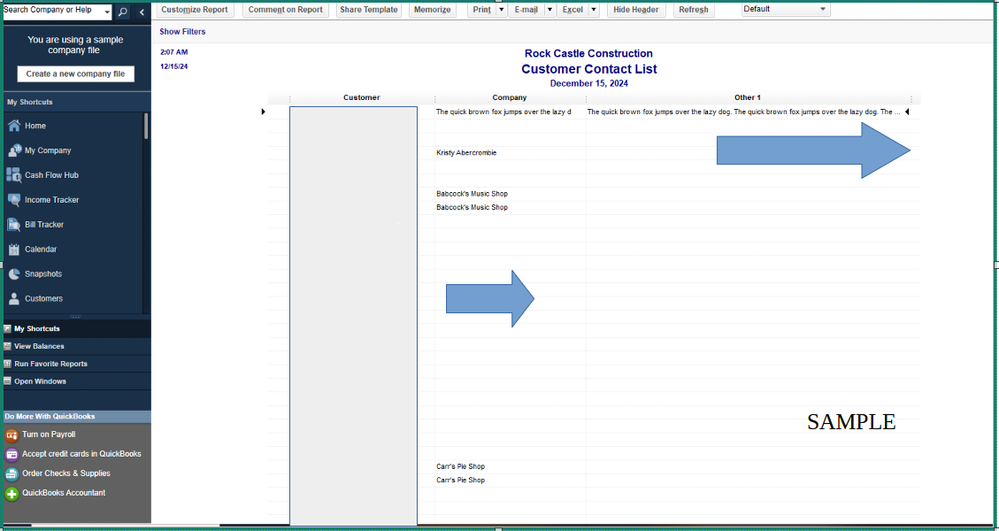Click Create a new company file
This screenshot has width=999, height=531.
pyautogui.click(x=75, y=74)
